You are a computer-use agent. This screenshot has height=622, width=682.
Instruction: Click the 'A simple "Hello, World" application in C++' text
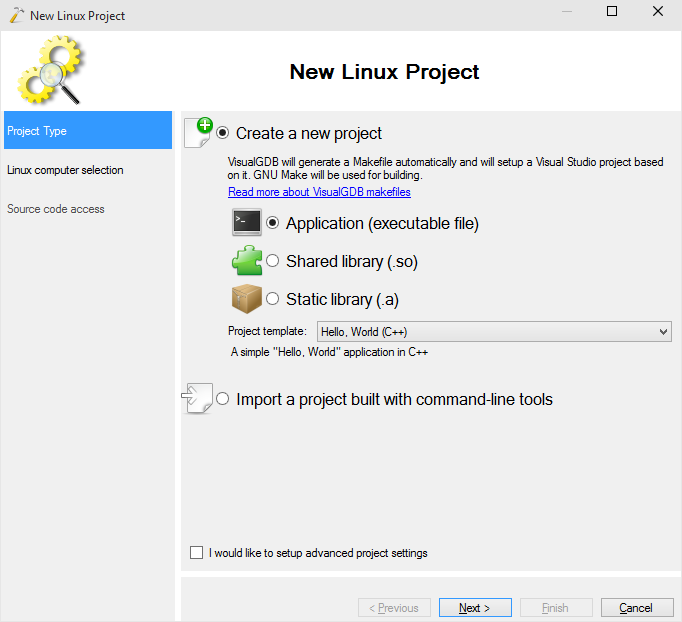click(329, 352)
